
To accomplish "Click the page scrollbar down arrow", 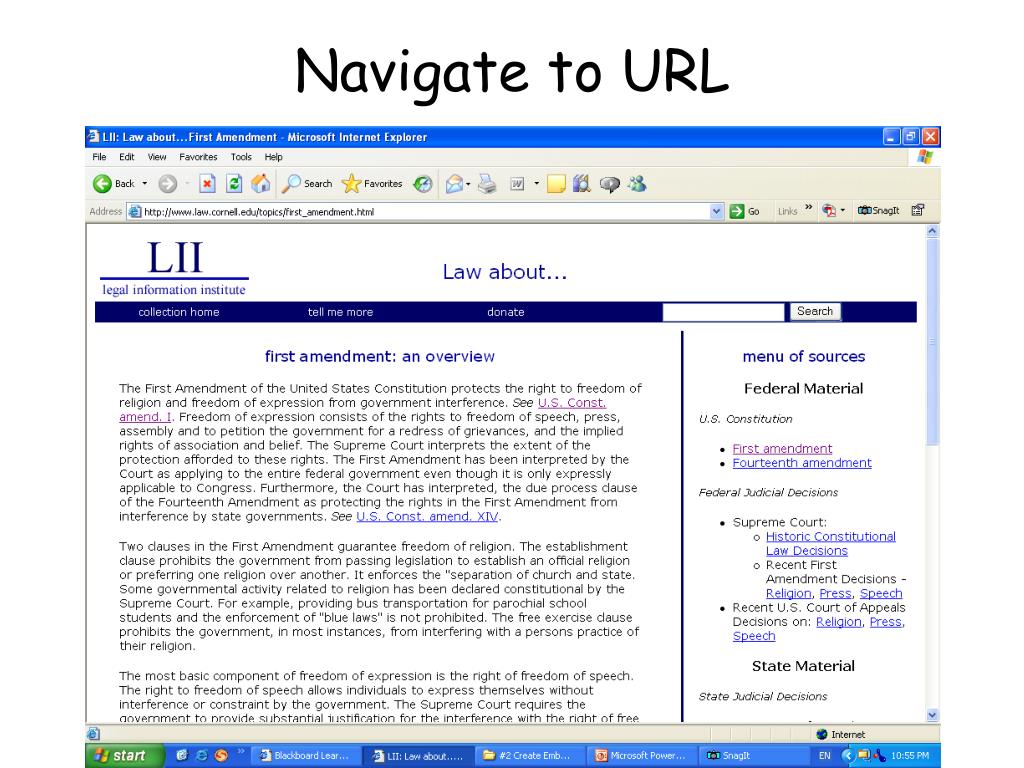I will click(x=933, y=715).
